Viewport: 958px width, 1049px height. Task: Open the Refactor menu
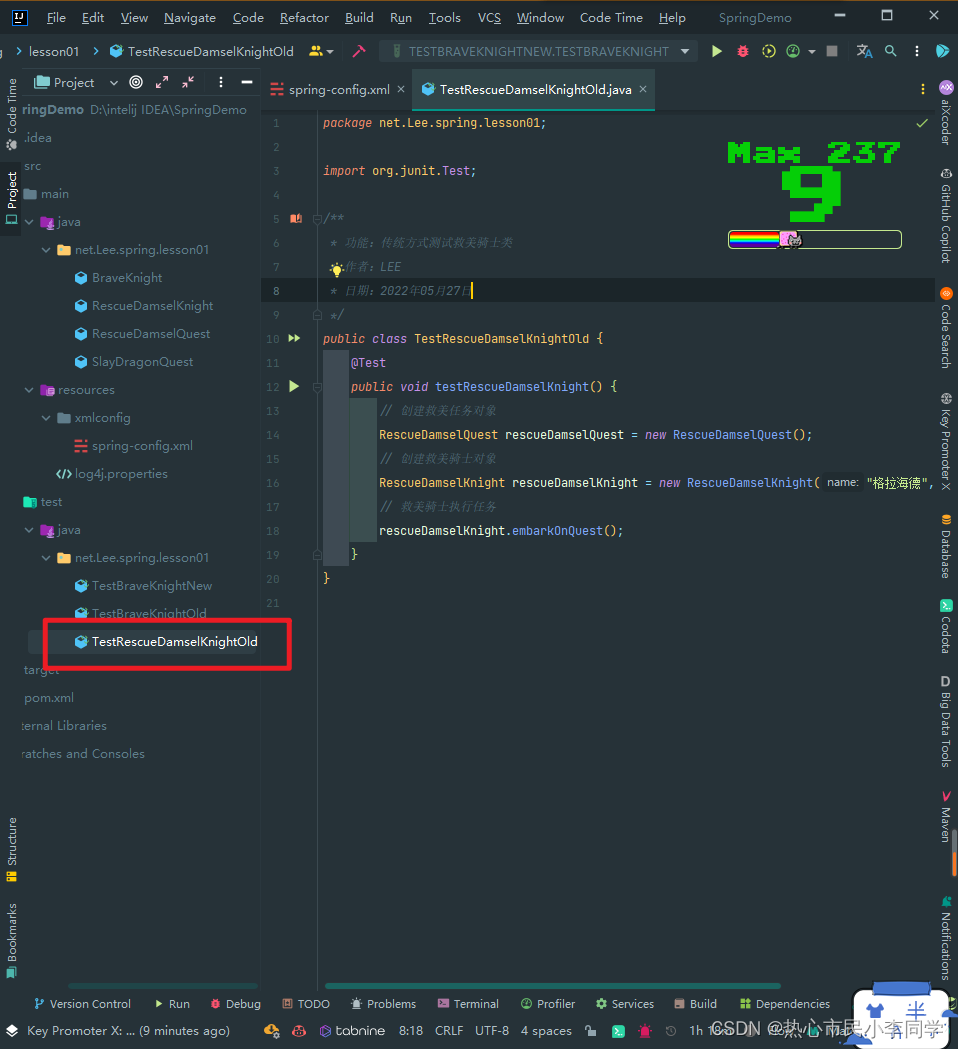(304, 17)
